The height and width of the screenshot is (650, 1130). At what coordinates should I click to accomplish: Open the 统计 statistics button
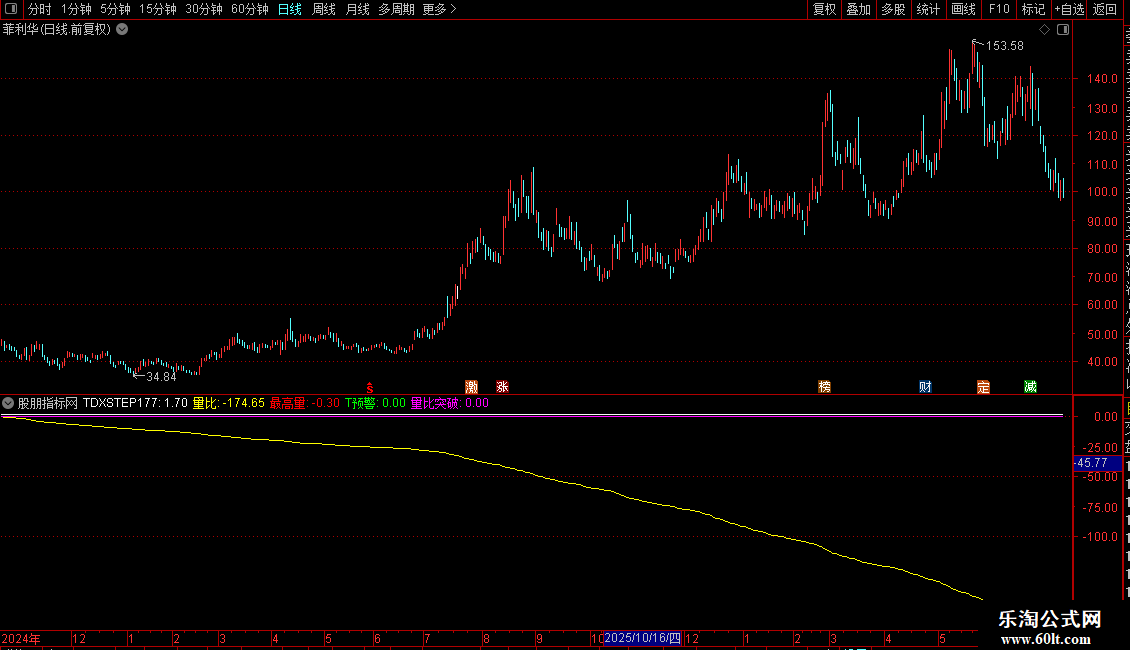click(928, 9)
